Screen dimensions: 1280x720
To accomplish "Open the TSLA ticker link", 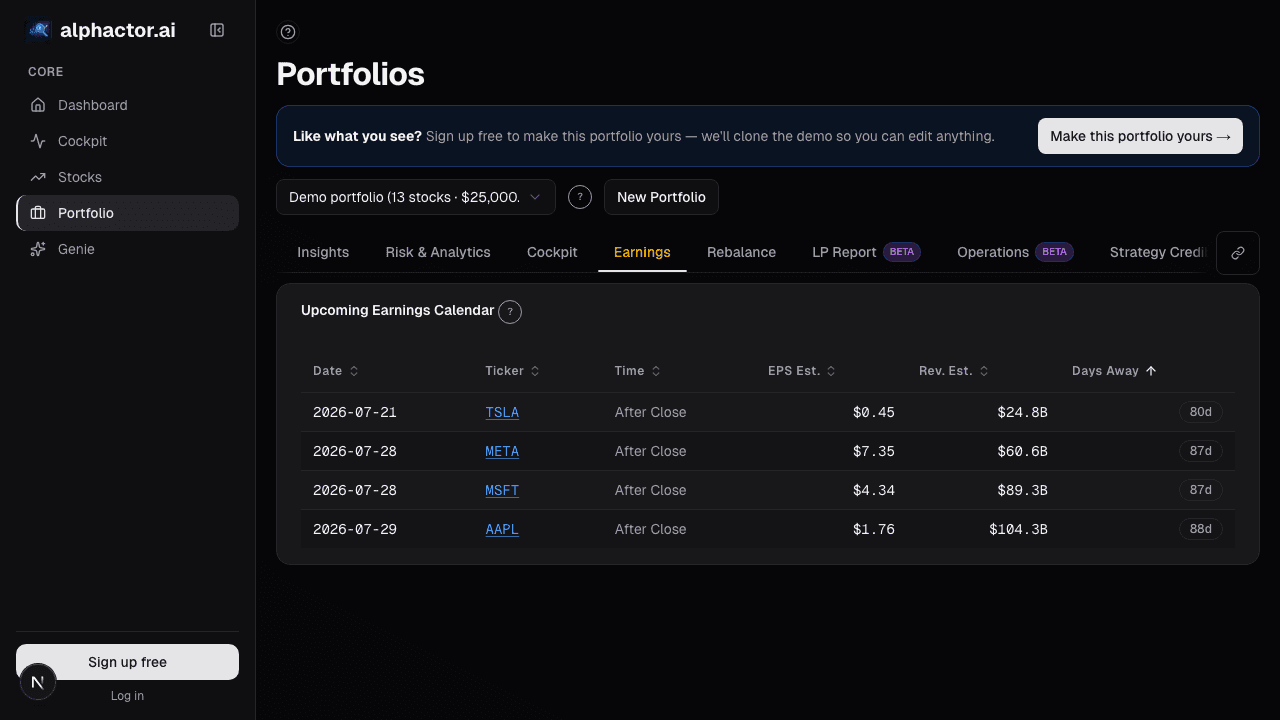I will pos(502,412).
